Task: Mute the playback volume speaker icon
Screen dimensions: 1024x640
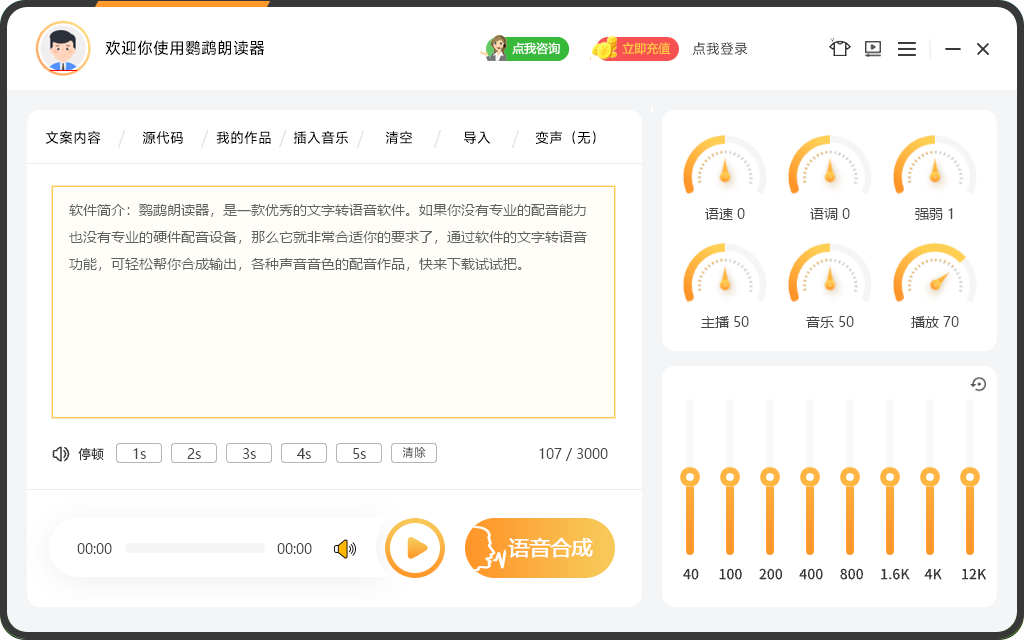Action: [345, 549]
